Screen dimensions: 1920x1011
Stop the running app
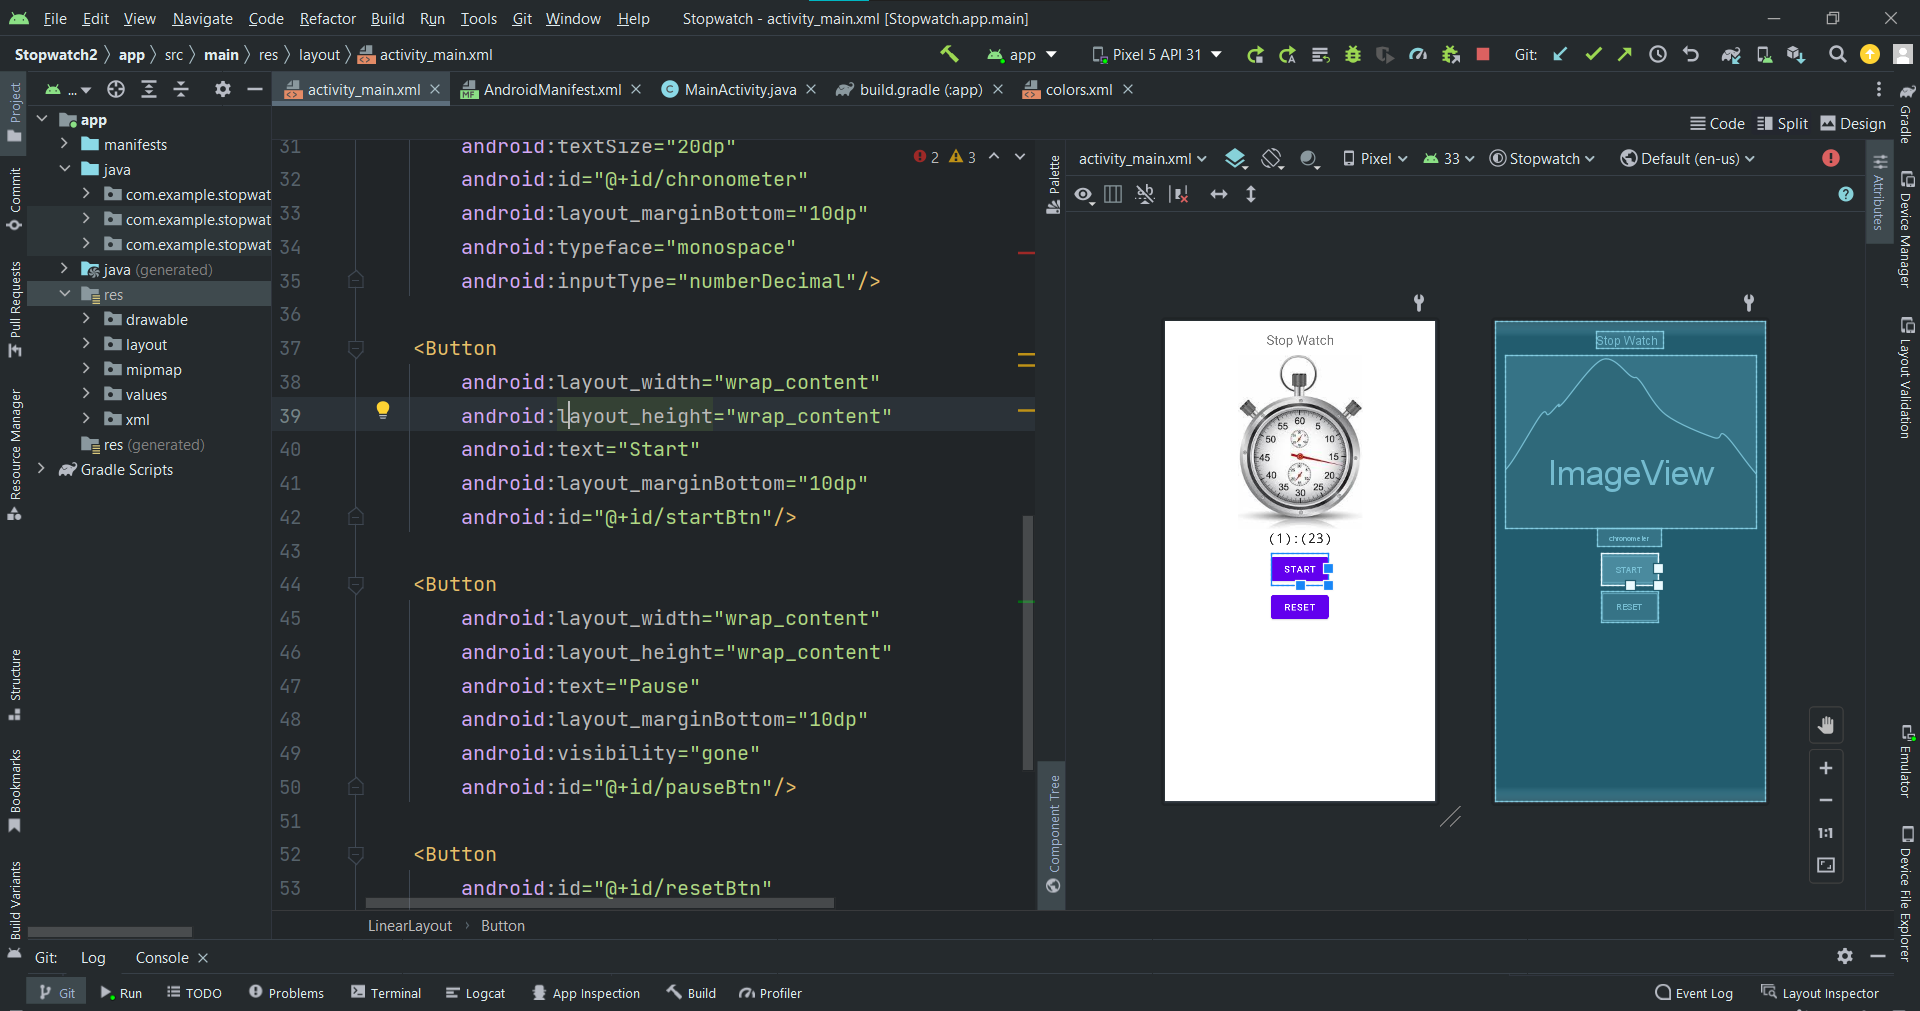click(x=1484, y=55)
